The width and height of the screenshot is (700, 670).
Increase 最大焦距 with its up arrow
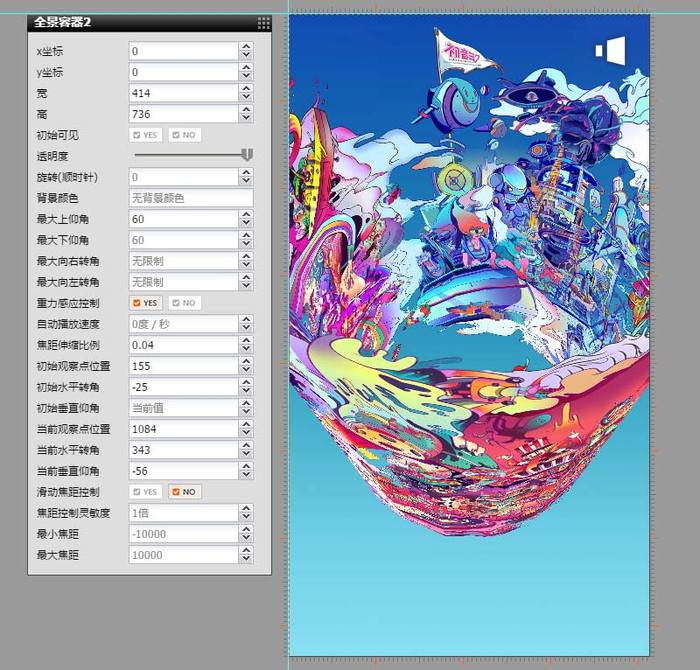coord(246,550)
